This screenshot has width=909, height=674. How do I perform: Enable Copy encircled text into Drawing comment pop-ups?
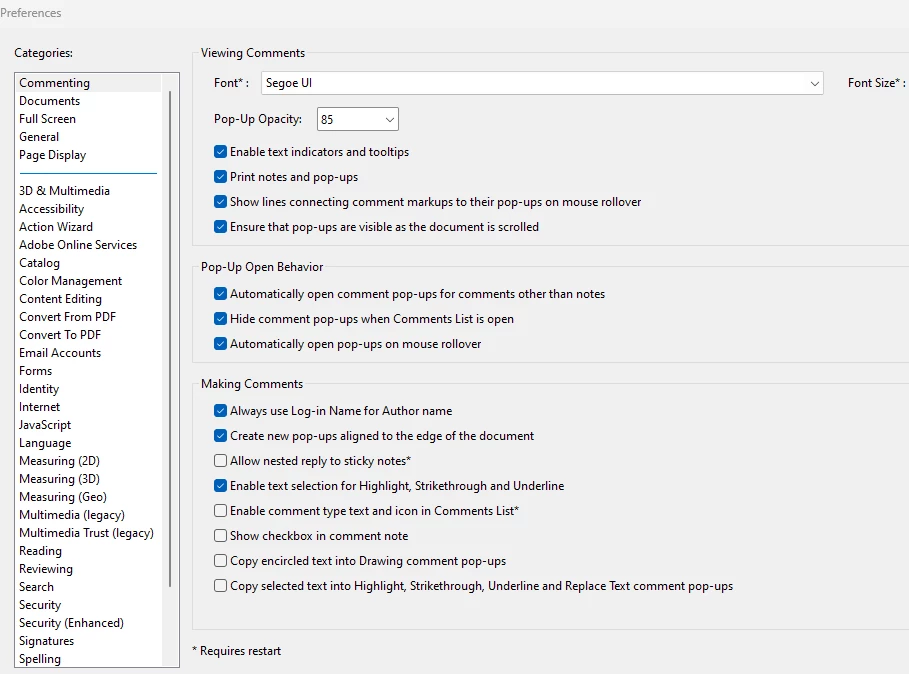click(x=220, y=560)
